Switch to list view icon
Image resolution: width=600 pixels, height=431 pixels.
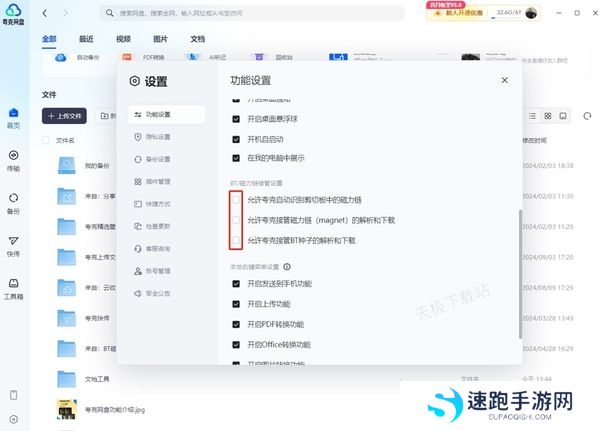[532, 116]
